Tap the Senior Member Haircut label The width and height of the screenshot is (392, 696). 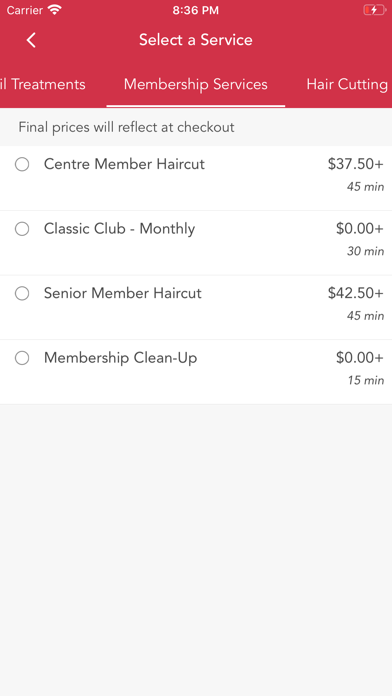click(x=123, y=293)
